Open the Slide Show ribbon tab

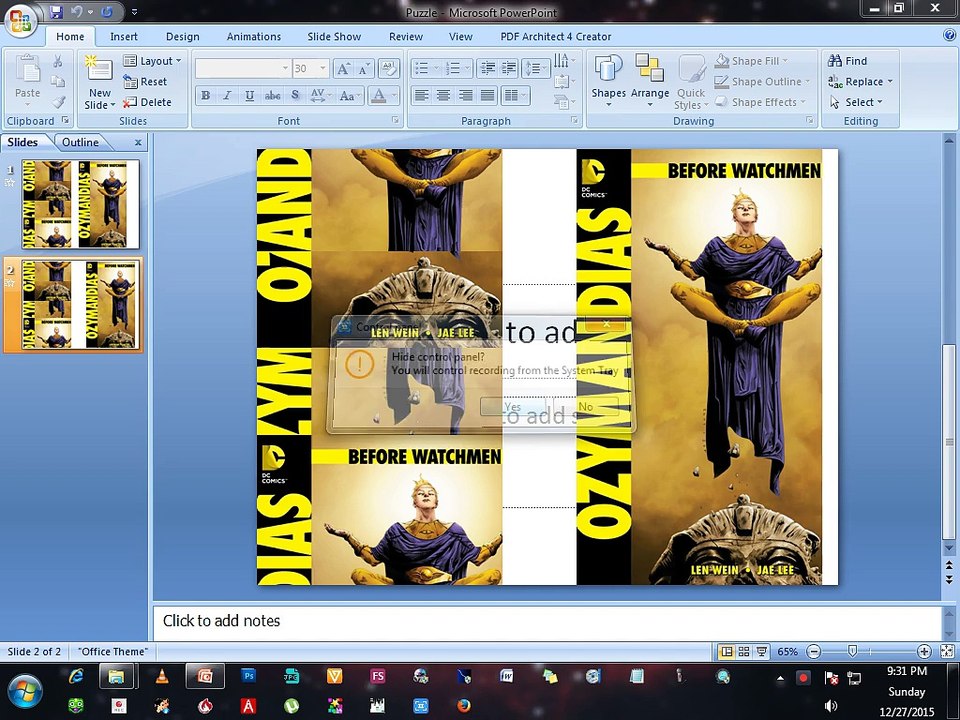tap(334, 37)
